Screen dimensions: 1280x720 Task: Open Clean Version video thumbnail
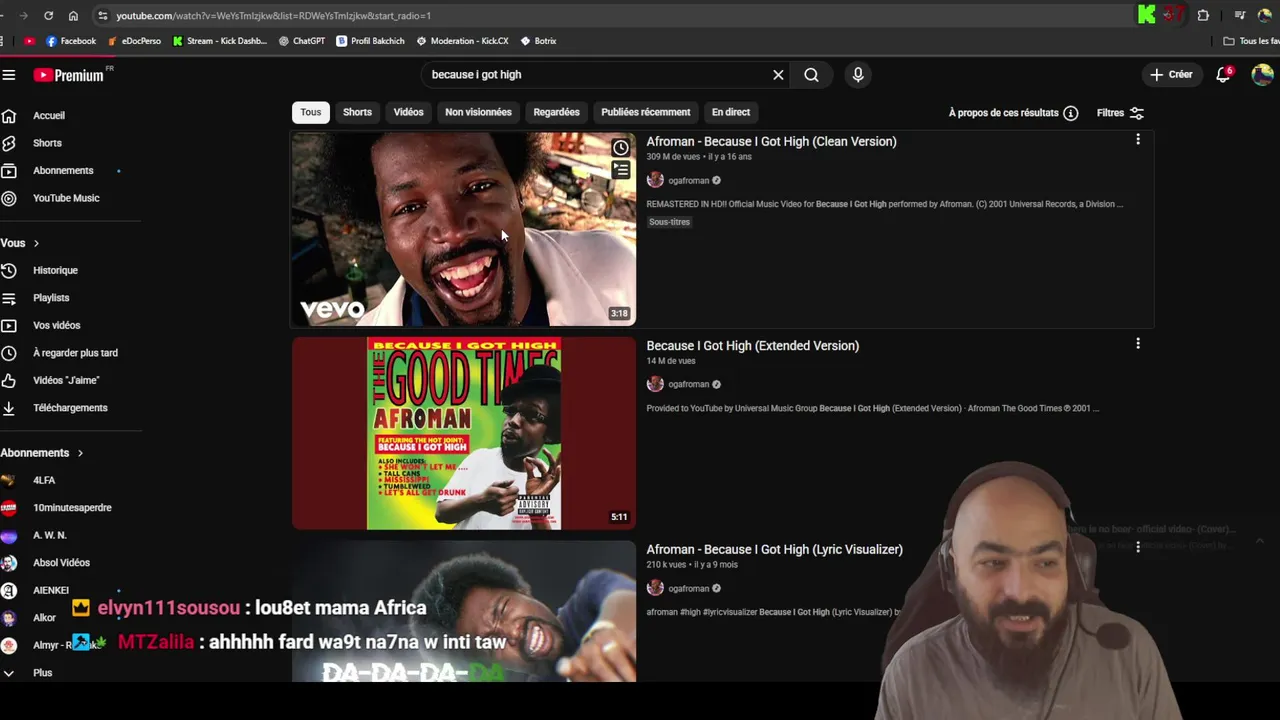tap(463, 229)
